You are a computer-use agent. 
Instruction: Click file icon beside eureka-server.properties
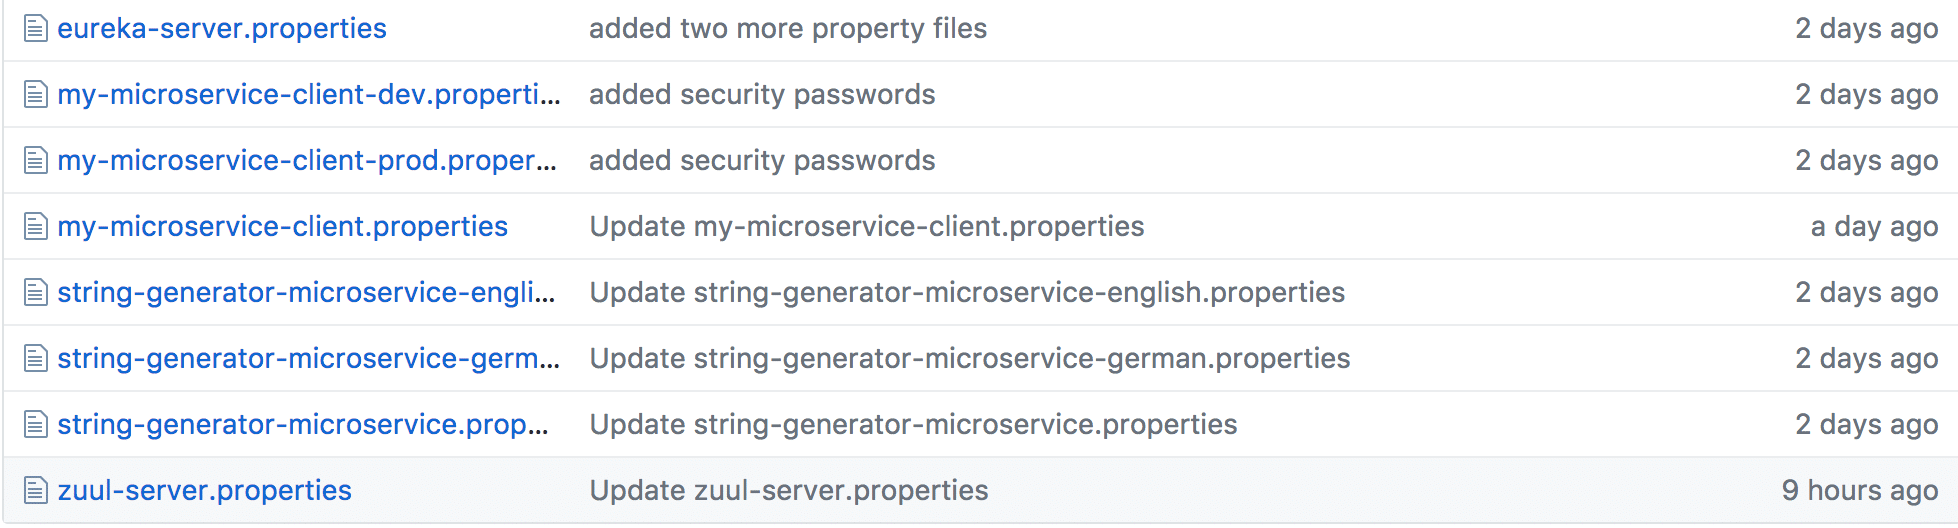point(36,29)
